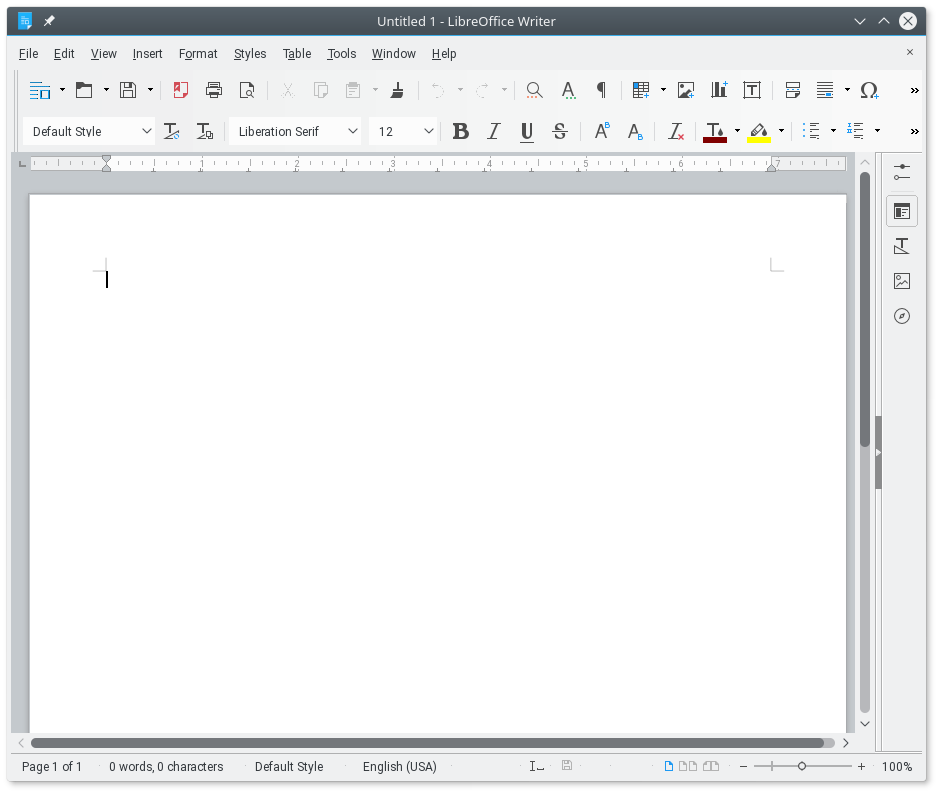The height and width of the screenshot is (794, 939).
Task: Click English (USA) language in status bar
Action: coord(400,767)
